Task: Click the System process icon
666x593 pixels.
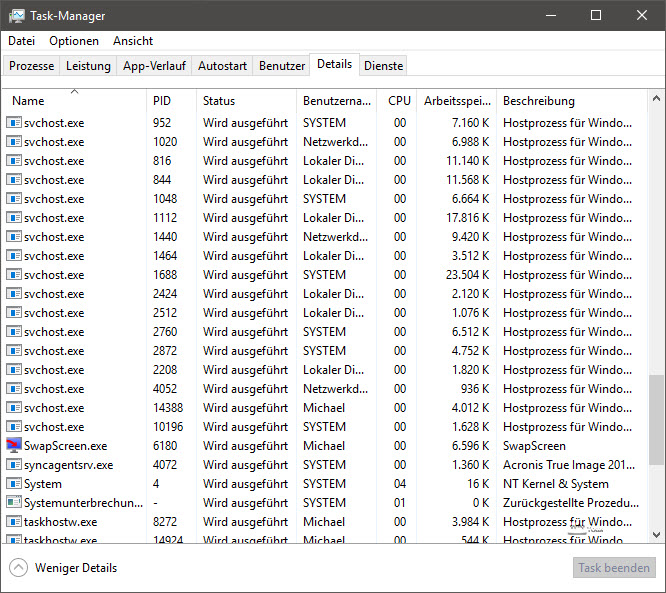Action: point(14,484)
